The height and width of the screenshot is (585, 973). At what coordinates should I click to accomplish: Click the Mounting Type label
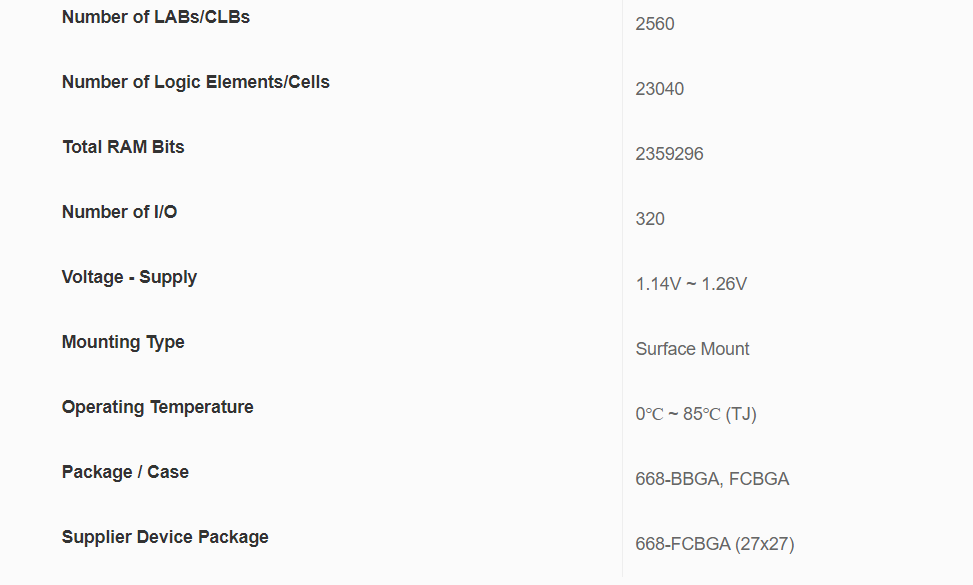tap(123, 342)
